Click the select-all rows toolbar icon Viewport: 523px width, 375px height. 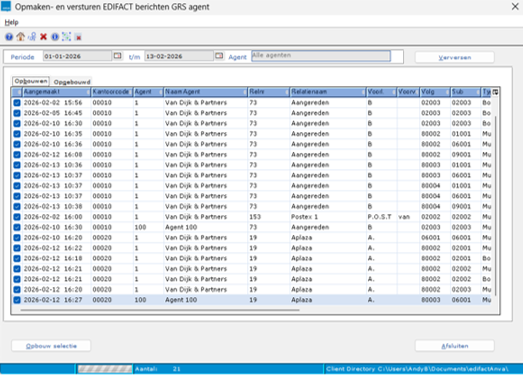pyautogui.click(x=66, y=37)
